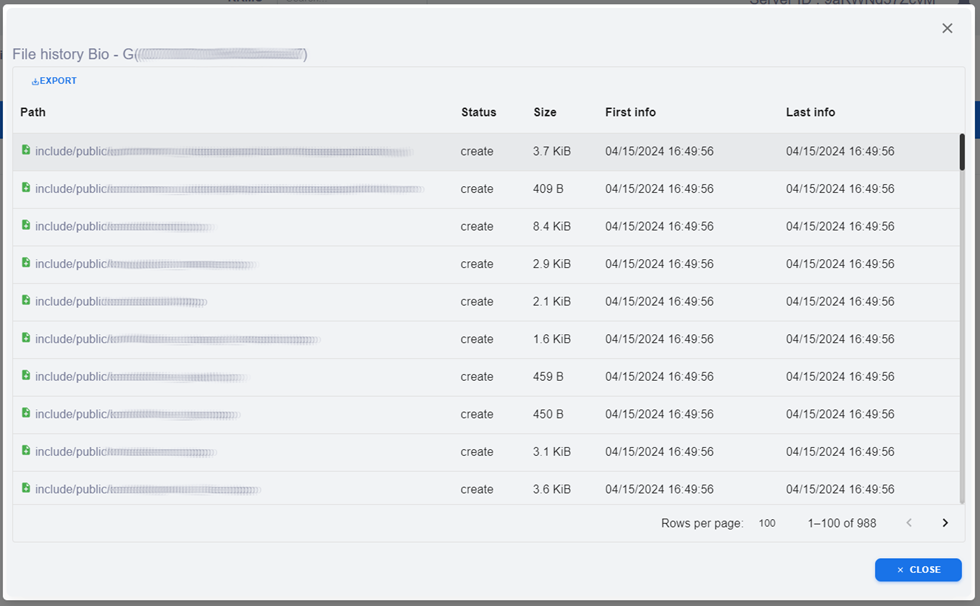
Task: Sort by the First info column header
Action: pos(630,112)
